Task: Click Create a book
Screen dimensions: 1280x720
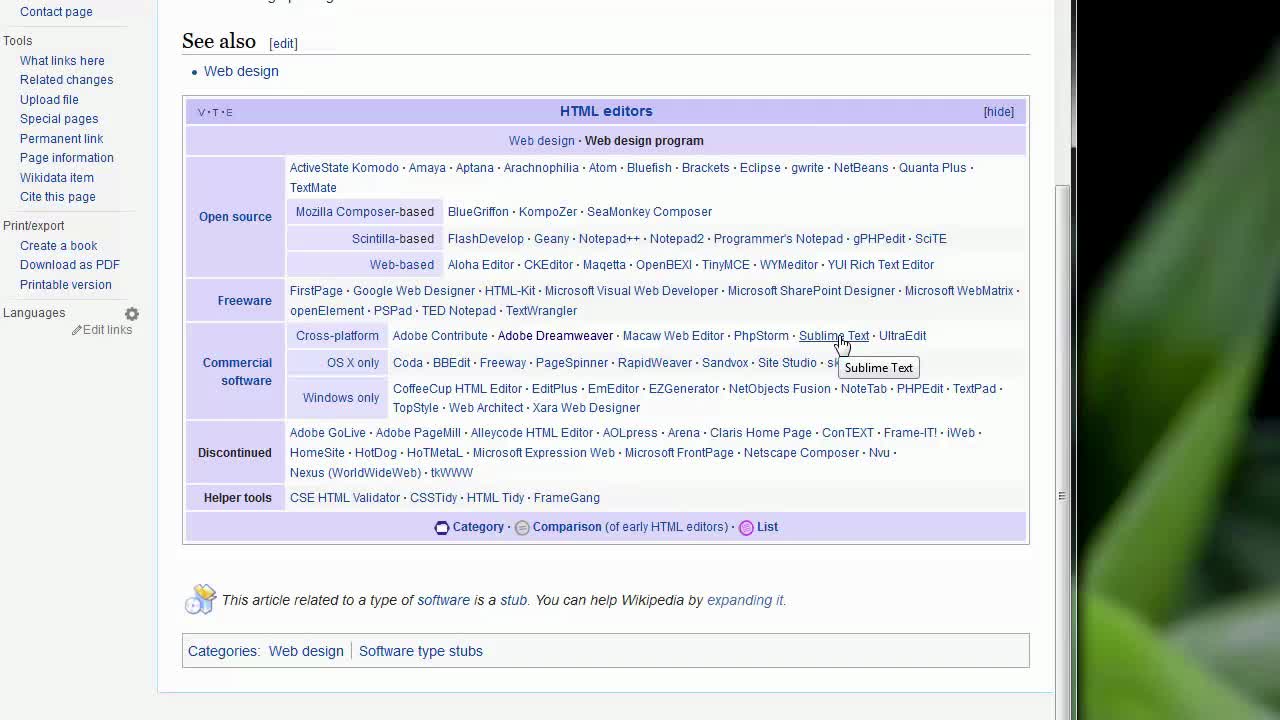Action: click(59, 246)
